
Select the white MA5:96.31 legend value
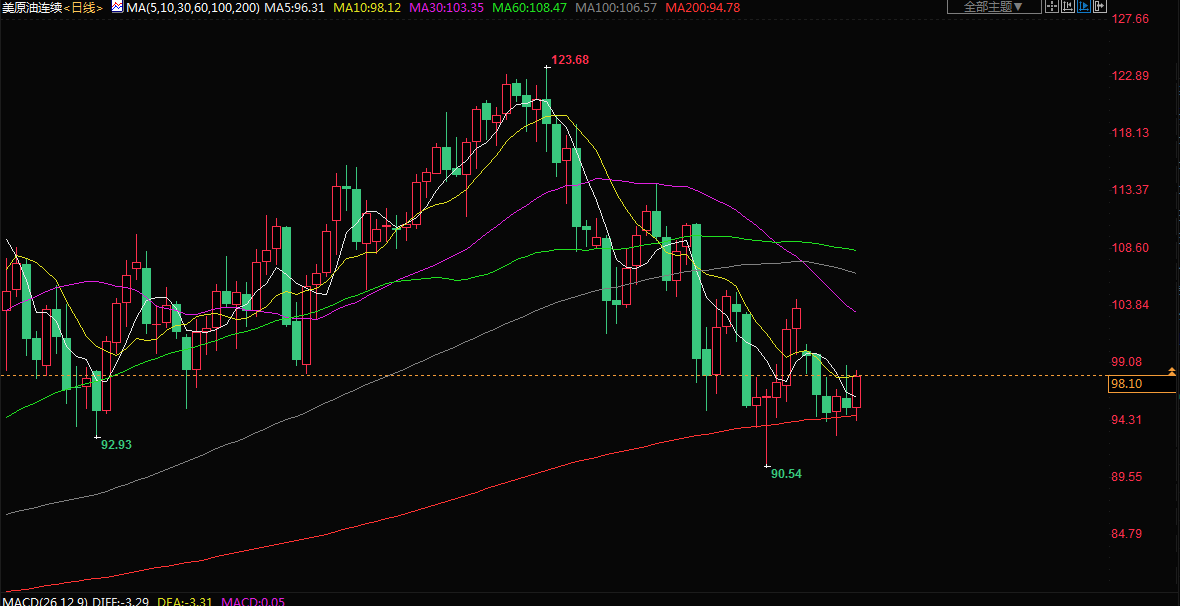tap(295, 8)
